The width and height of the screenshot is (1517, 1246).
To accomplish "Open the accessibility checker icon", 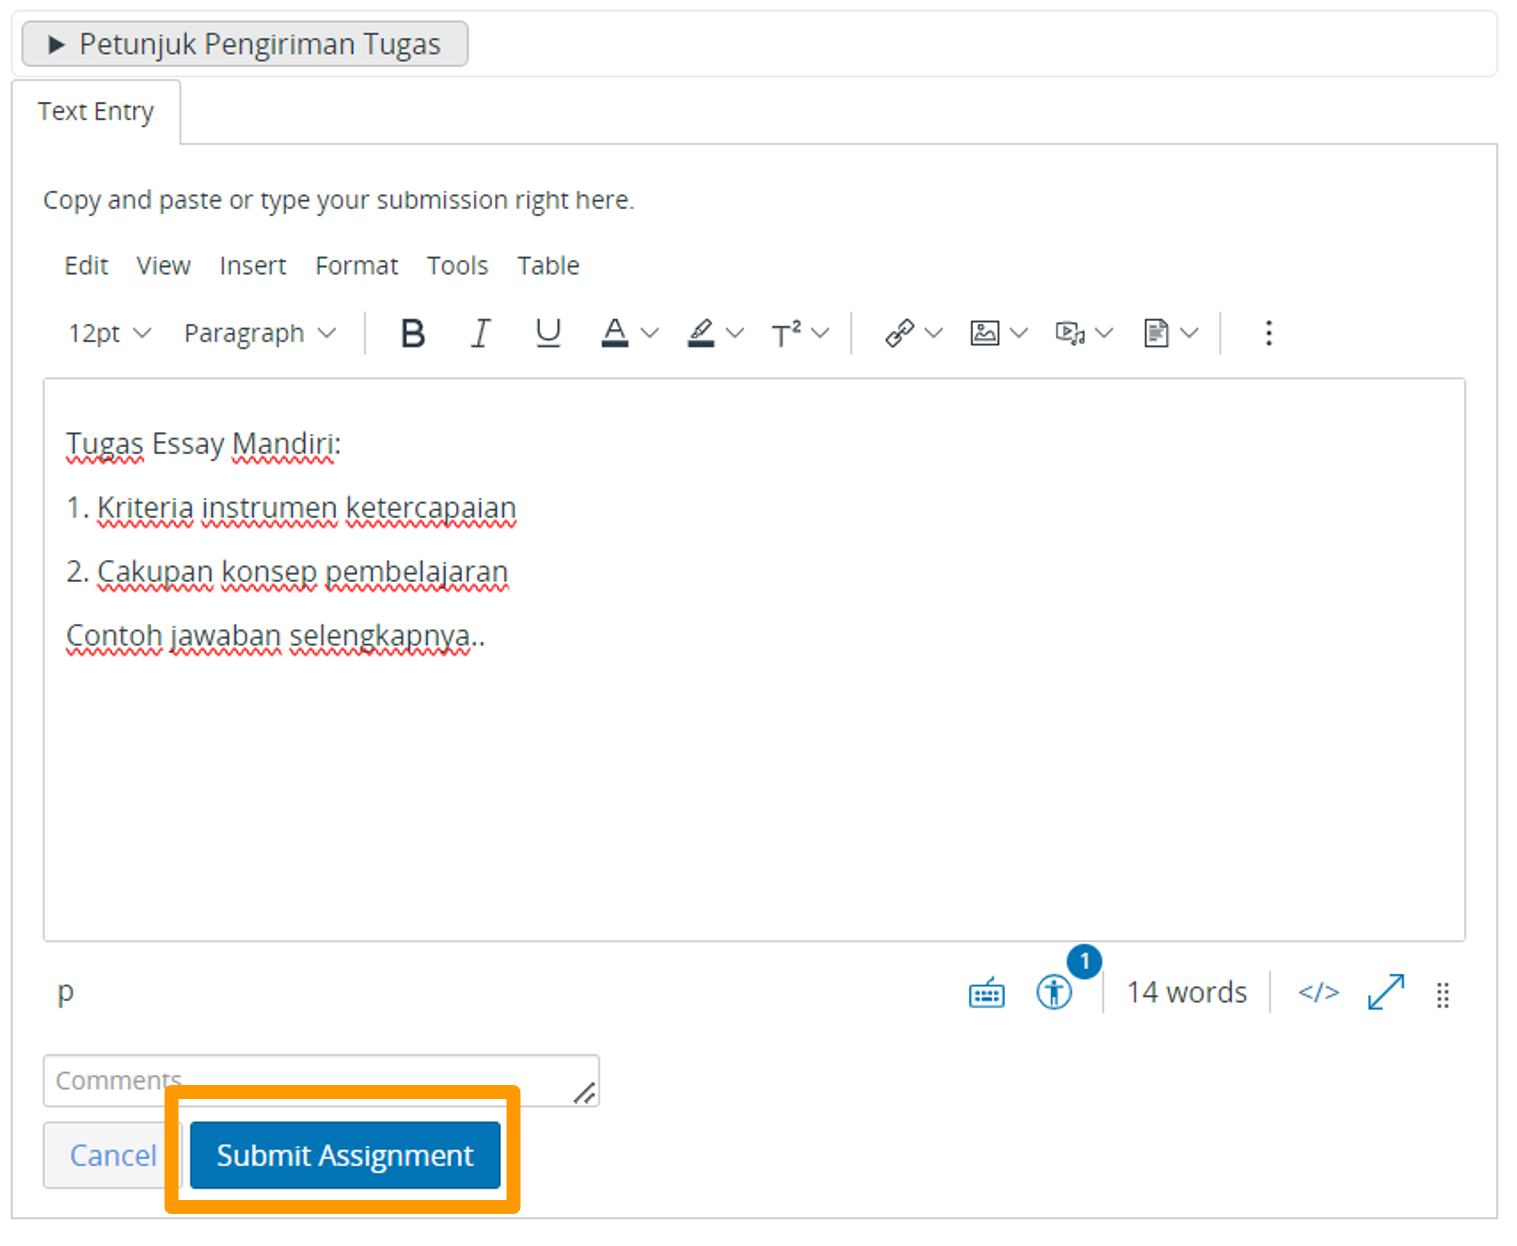I will coord(1054,993).
